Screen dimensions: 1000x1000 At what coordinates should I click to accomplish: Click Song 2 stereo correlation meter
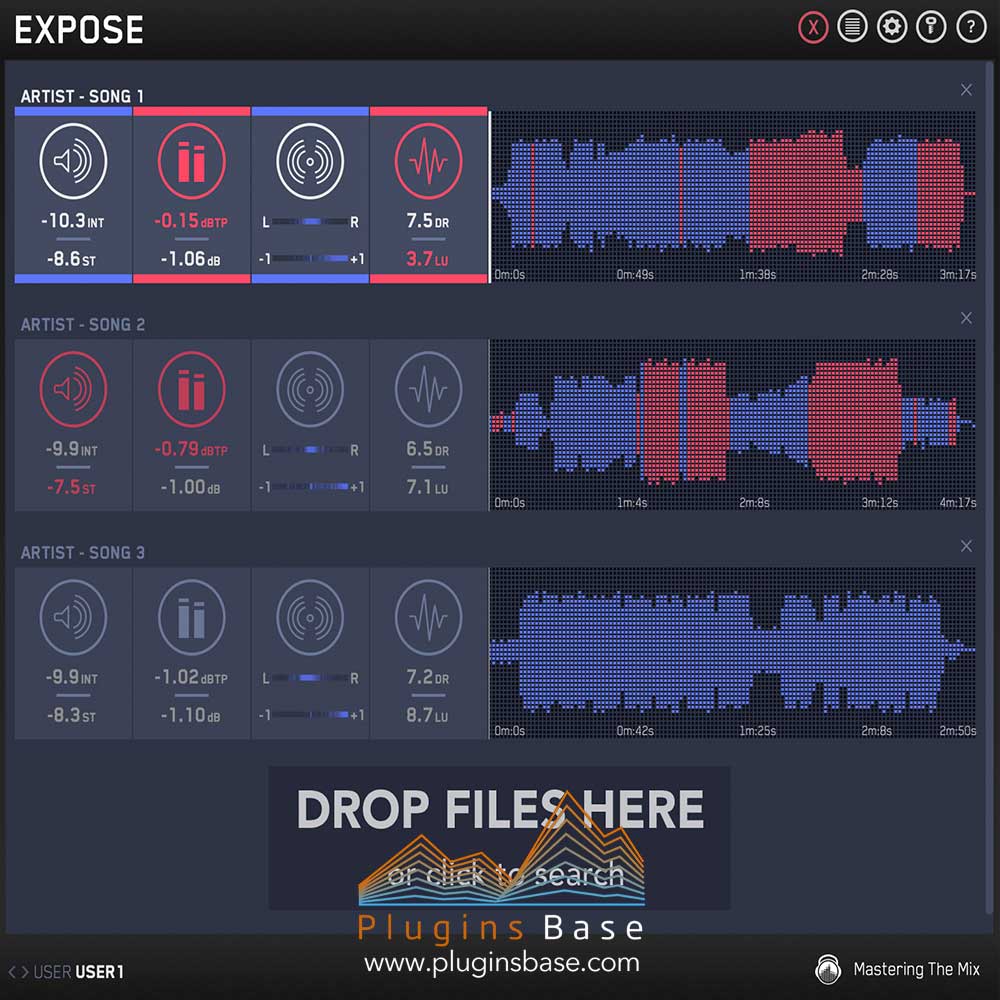click(310, 486)
